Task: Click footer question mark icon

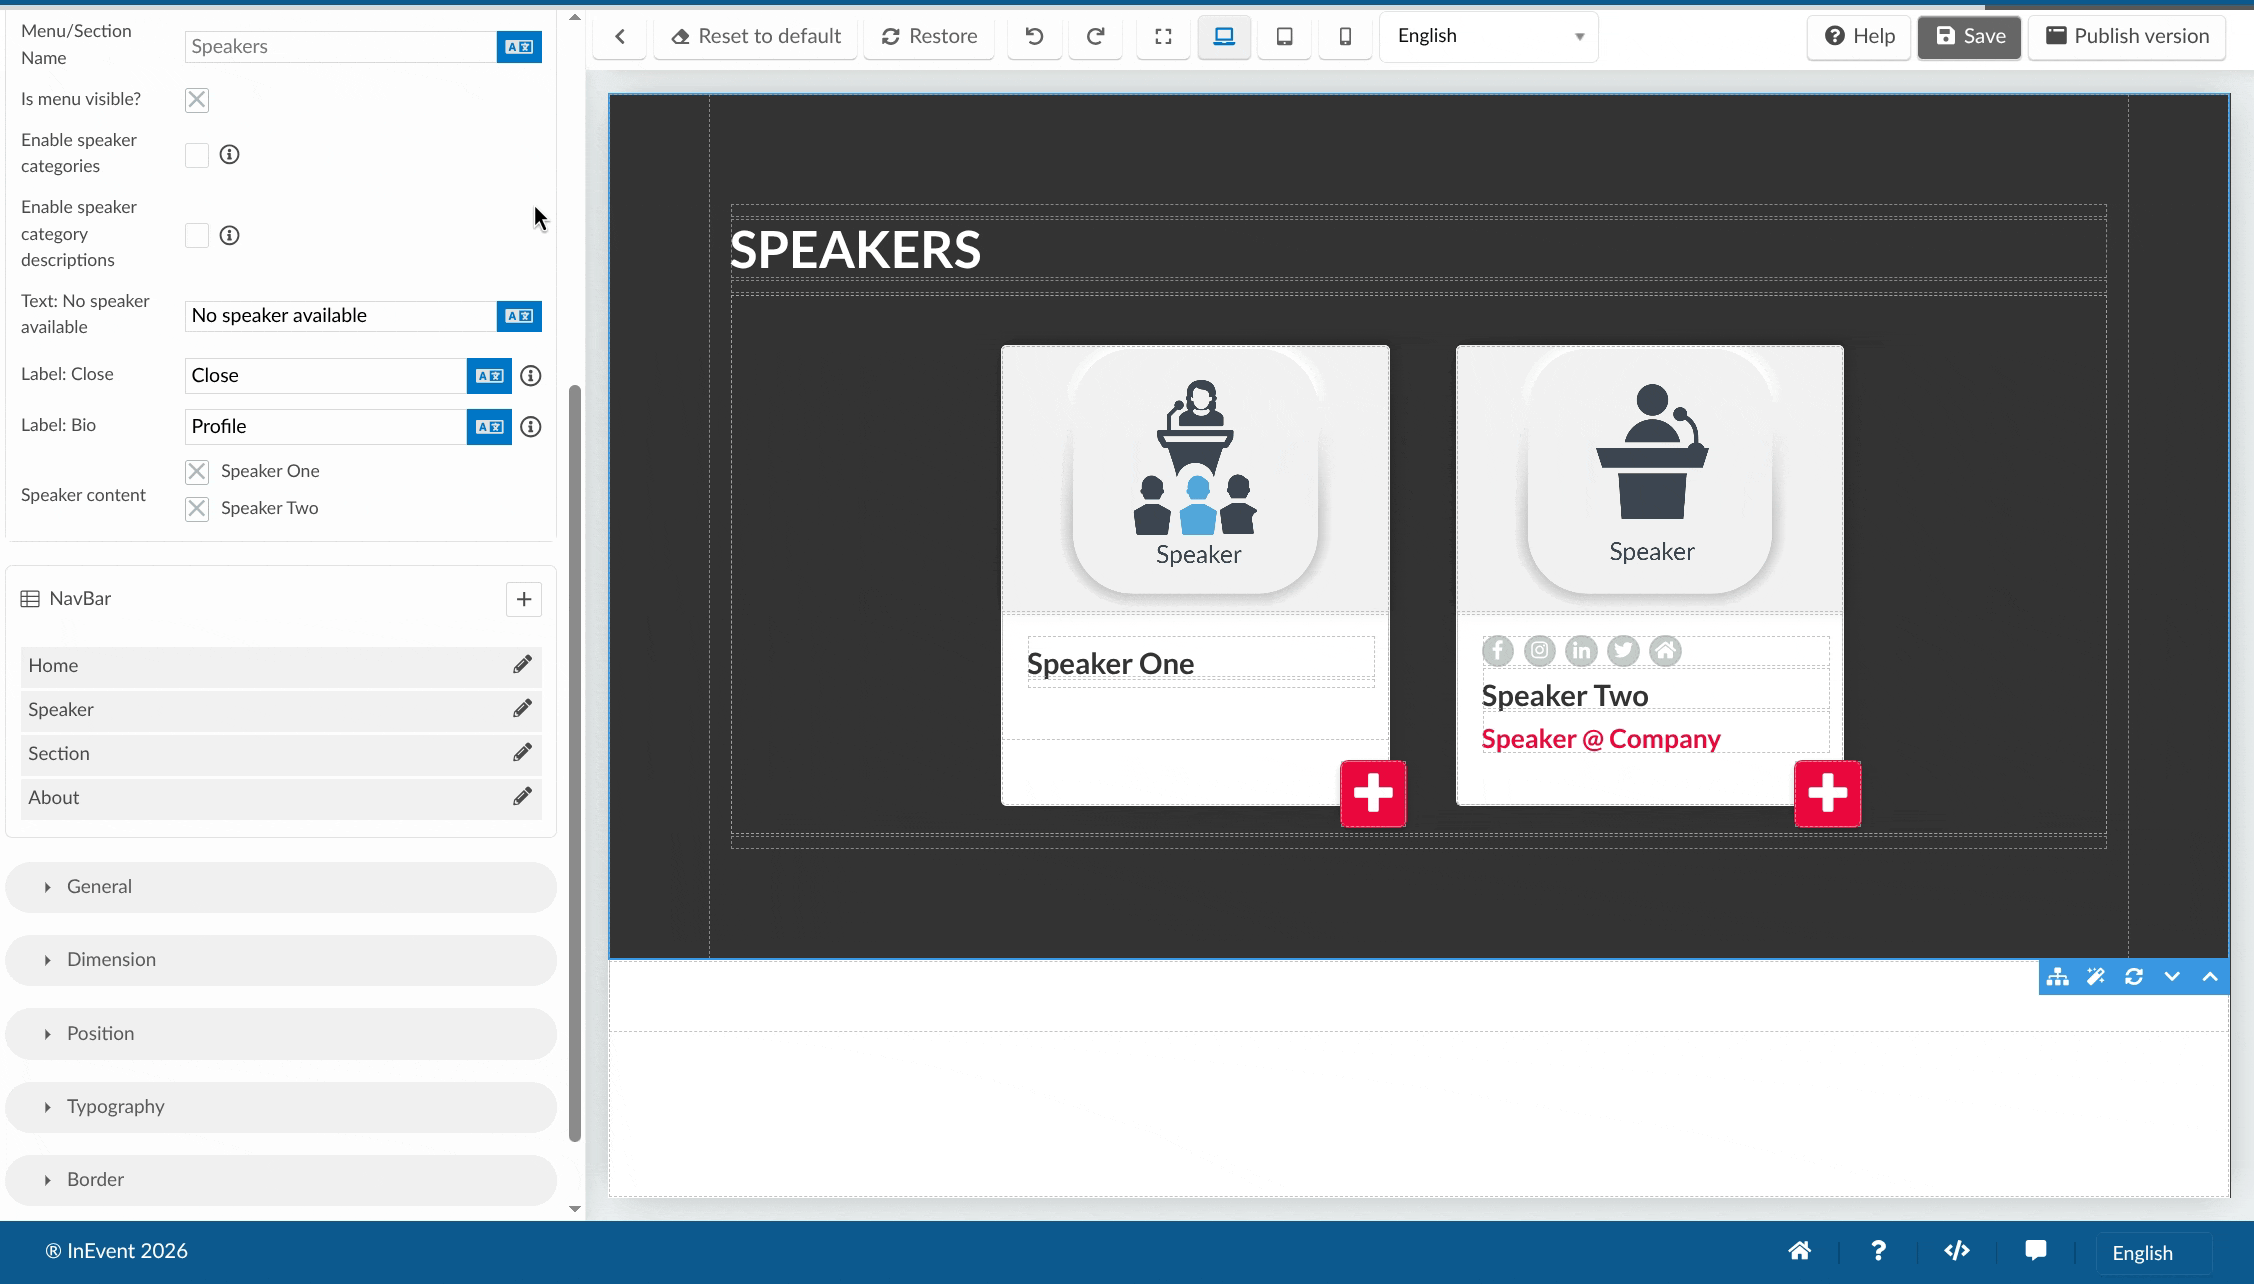Action: pos(1878,1251)
